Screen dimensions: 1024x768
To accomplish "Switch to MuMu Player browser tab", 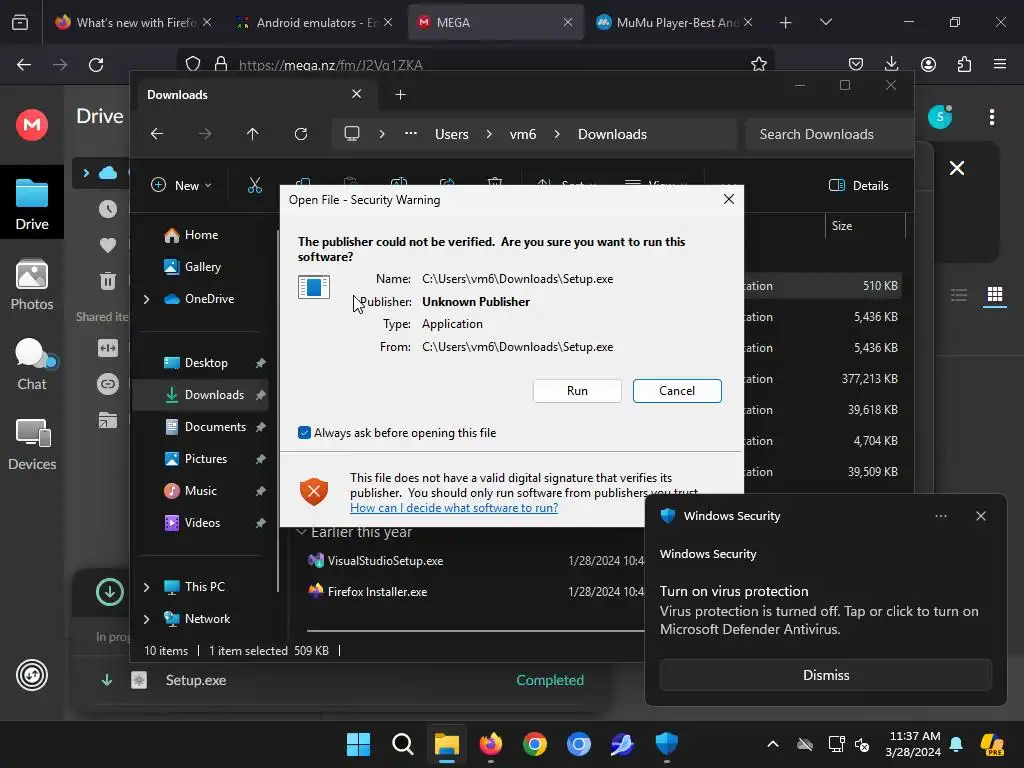I will [x=675, y=22].
